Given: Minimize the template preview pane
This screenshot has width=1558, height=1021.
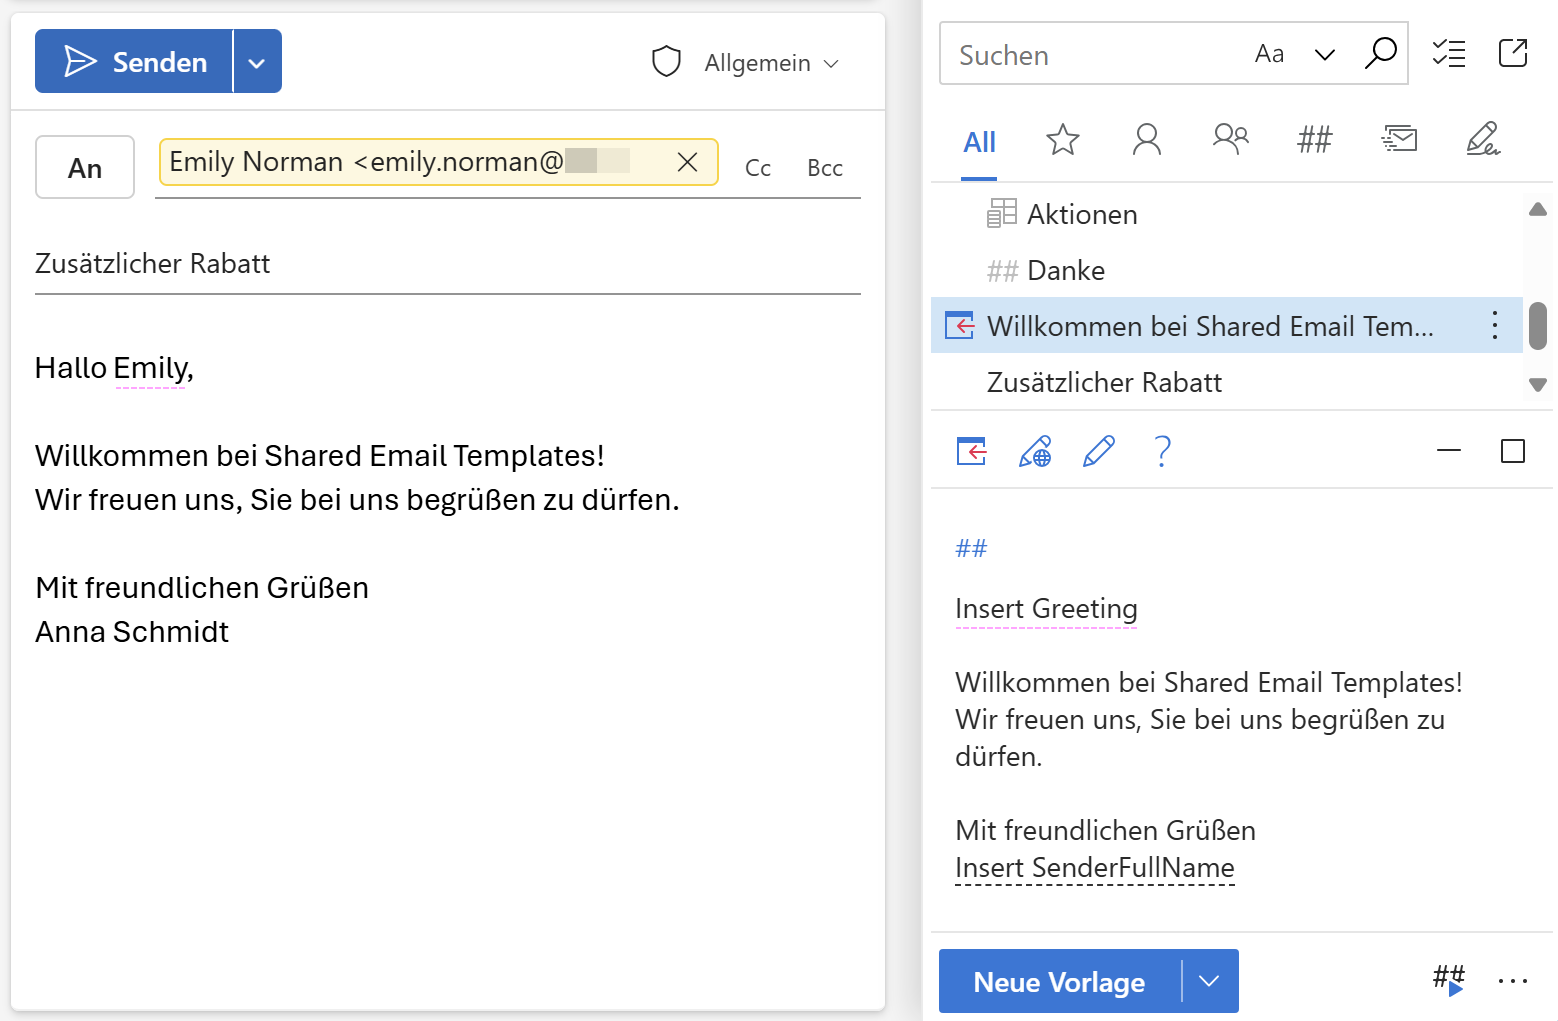Looking at the screenshot, I should click(1449, 451).
